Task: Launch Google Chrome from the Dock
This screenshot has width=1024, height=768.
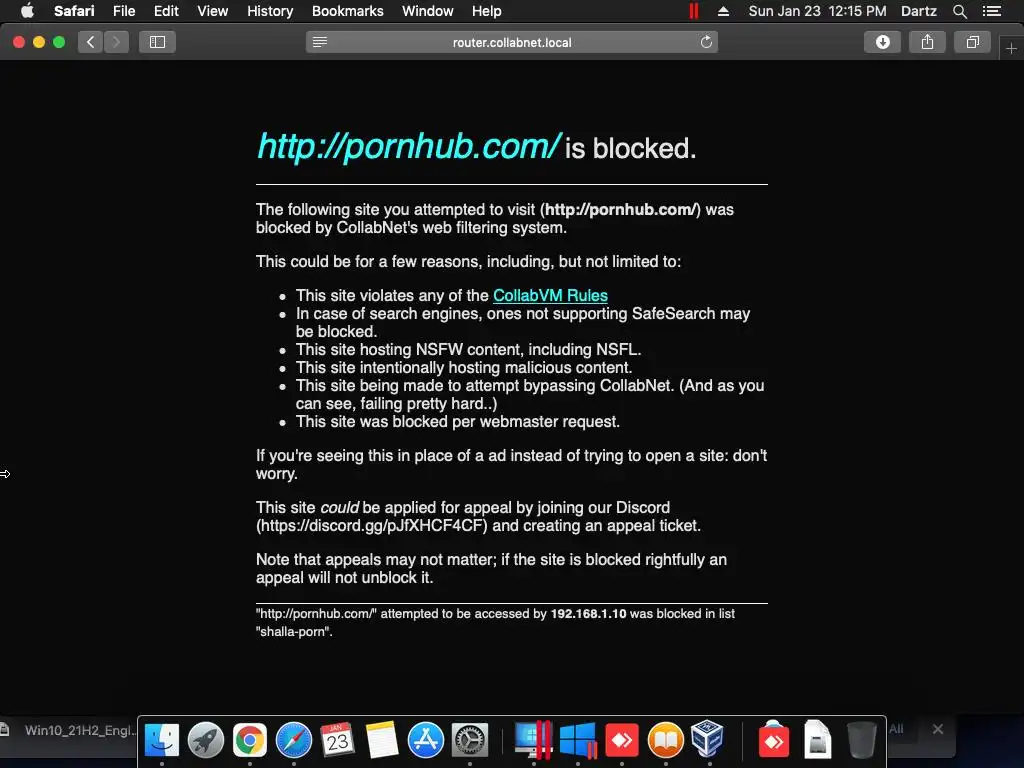Action: click(250, 740)
